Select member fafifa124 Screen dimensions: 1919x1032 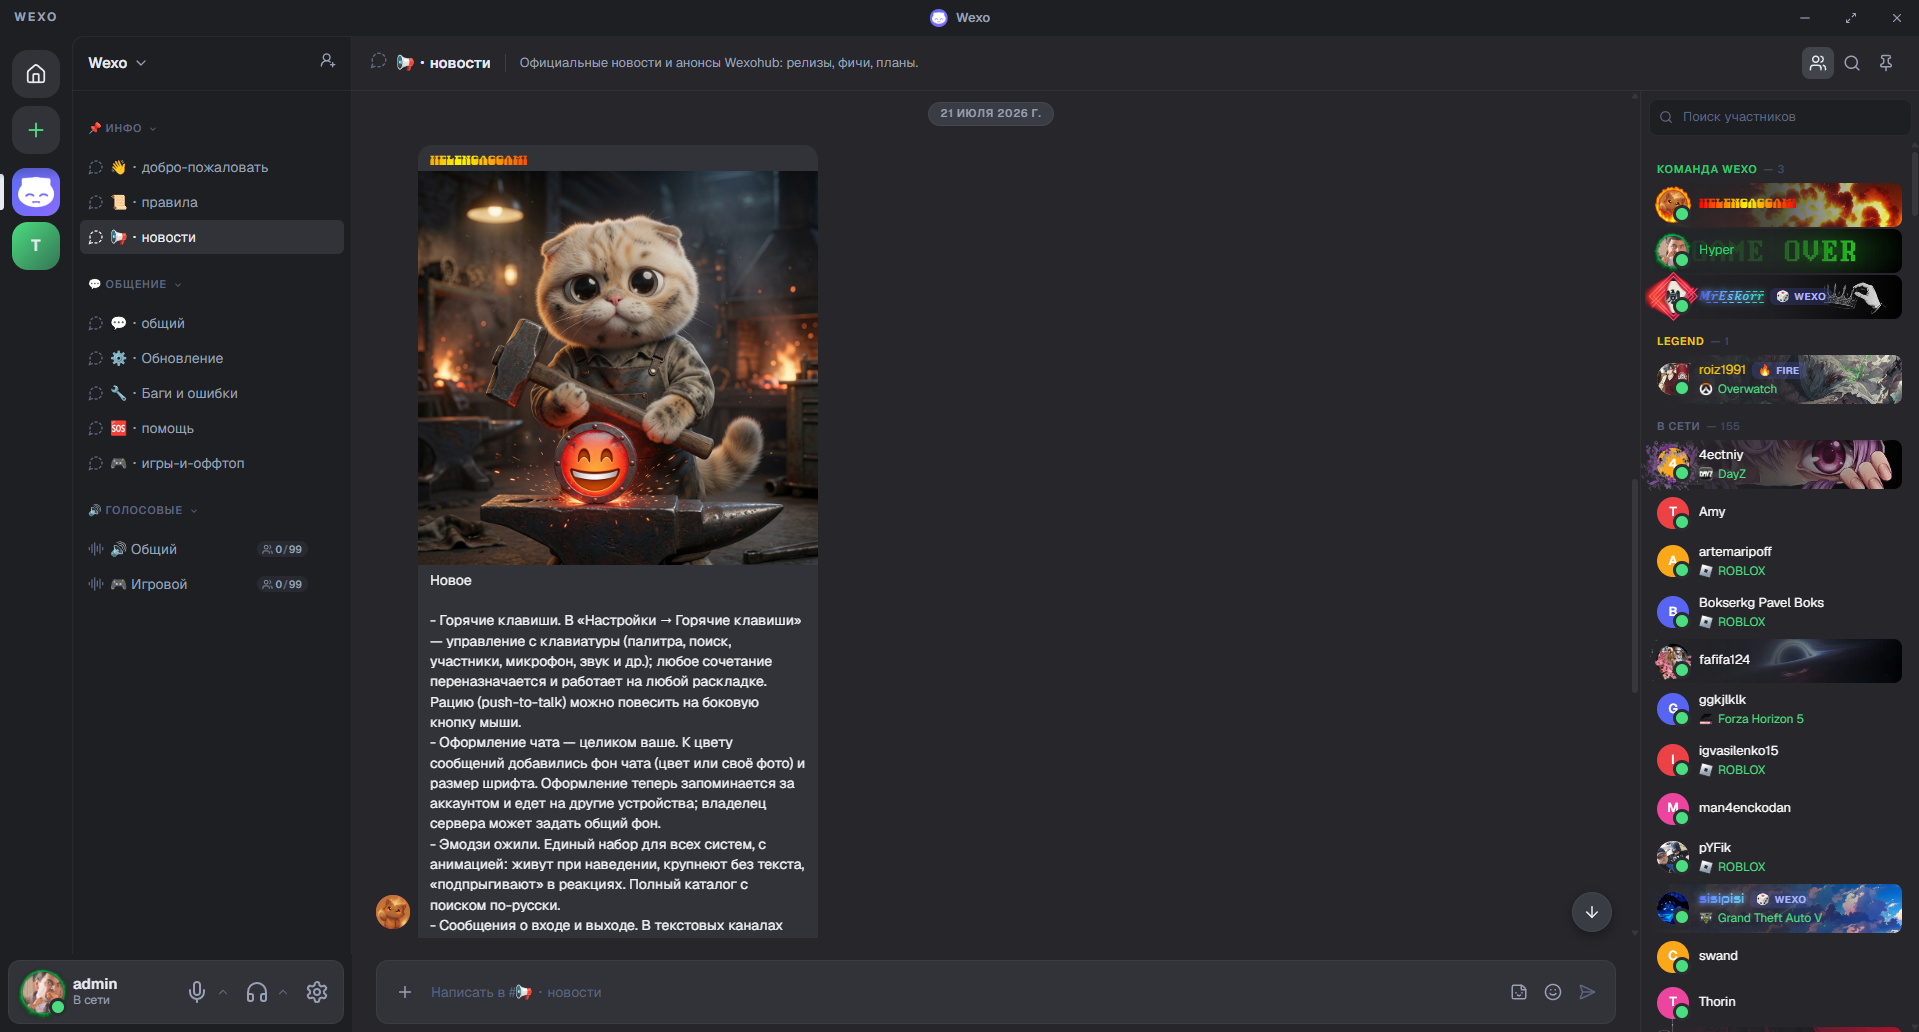pyautogui.click(x=1776, y=660)
